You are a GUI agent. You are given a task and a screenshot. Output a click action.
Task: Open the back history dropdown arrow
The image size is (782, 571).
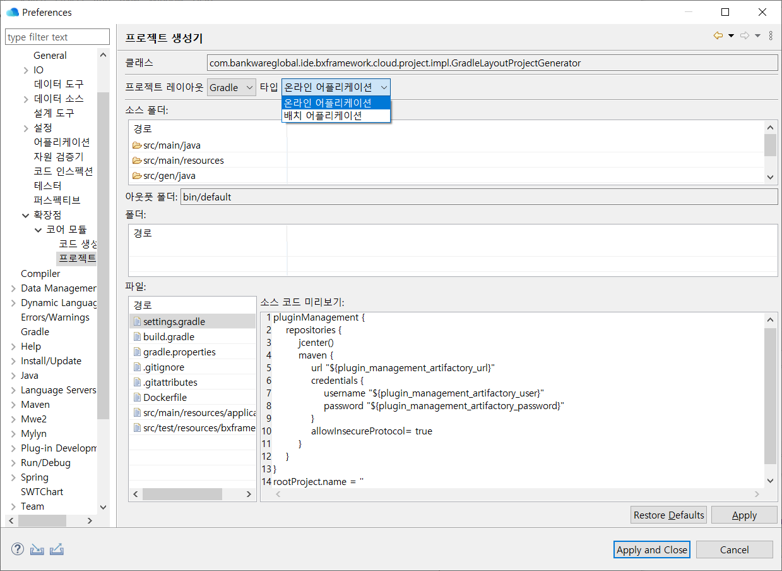731,36
